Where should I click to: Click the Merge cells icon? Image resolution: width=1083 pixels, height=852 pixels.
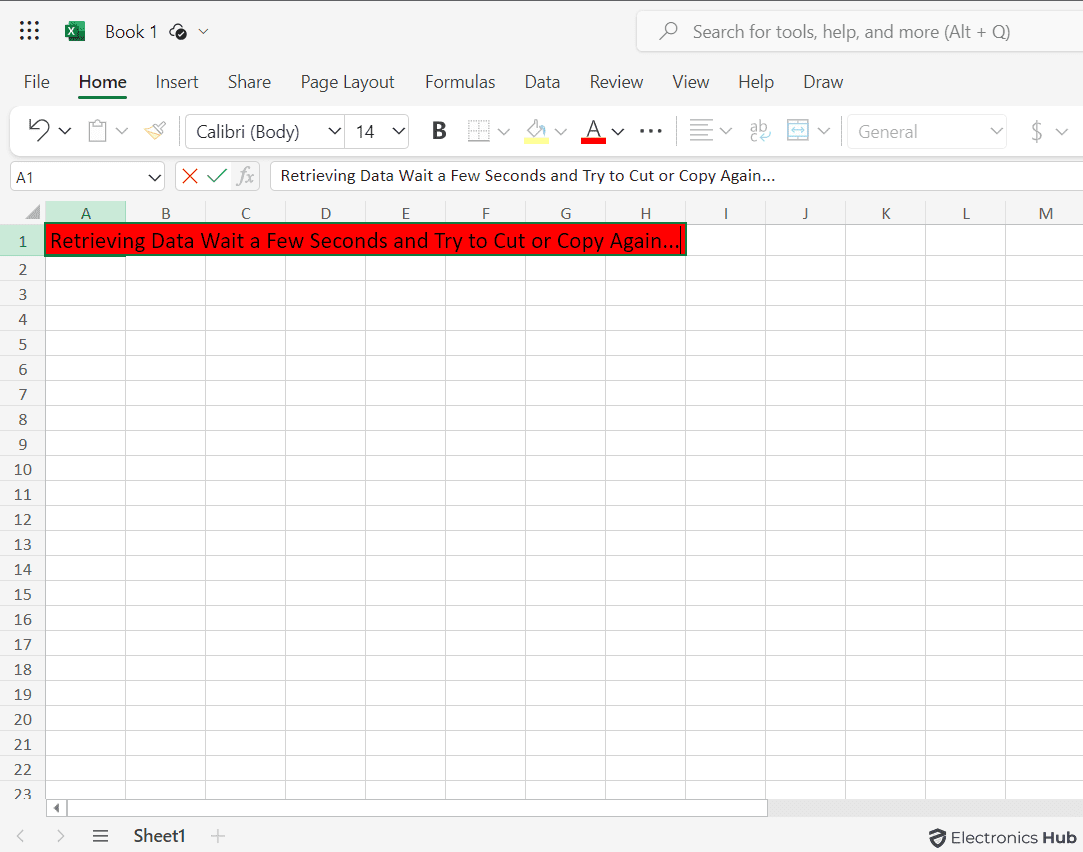click(x=798, y=130)
